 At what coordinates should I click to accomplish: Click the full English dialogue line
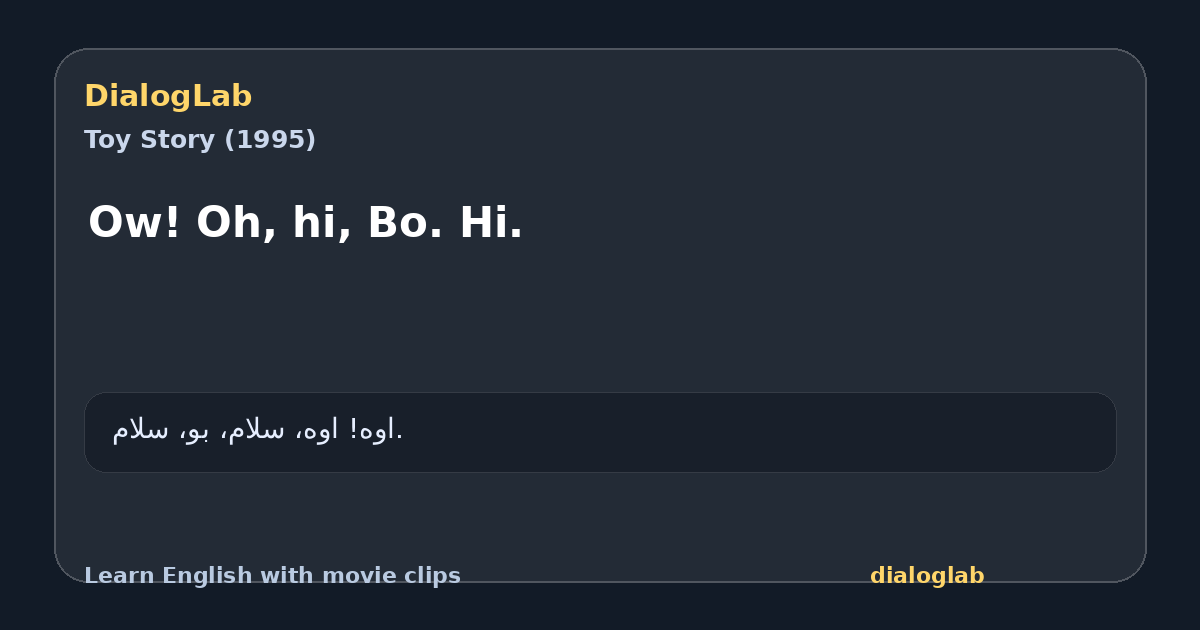coord(306,223)
